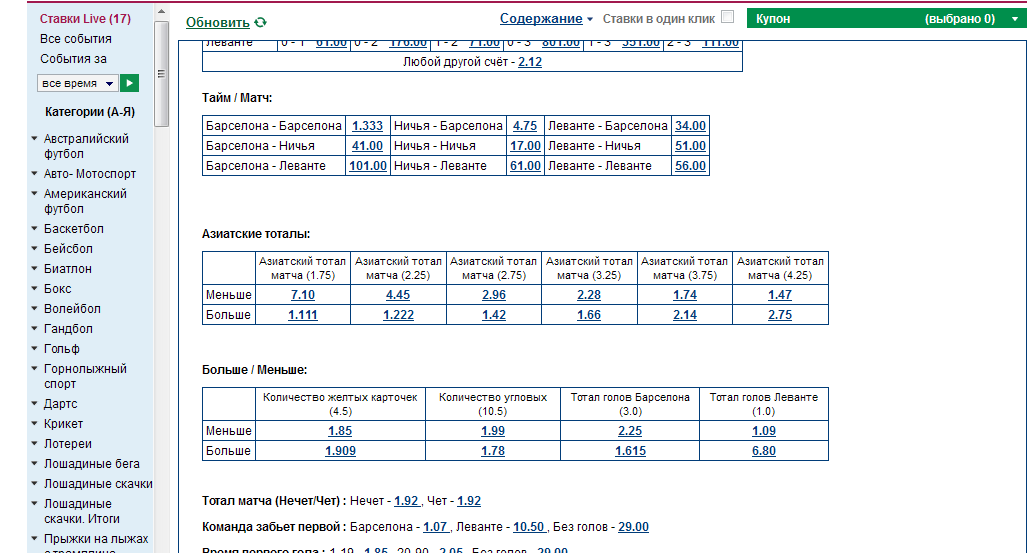Click the refresh icon next to Обновить
1035x553 pixels.
pos(261,22)
